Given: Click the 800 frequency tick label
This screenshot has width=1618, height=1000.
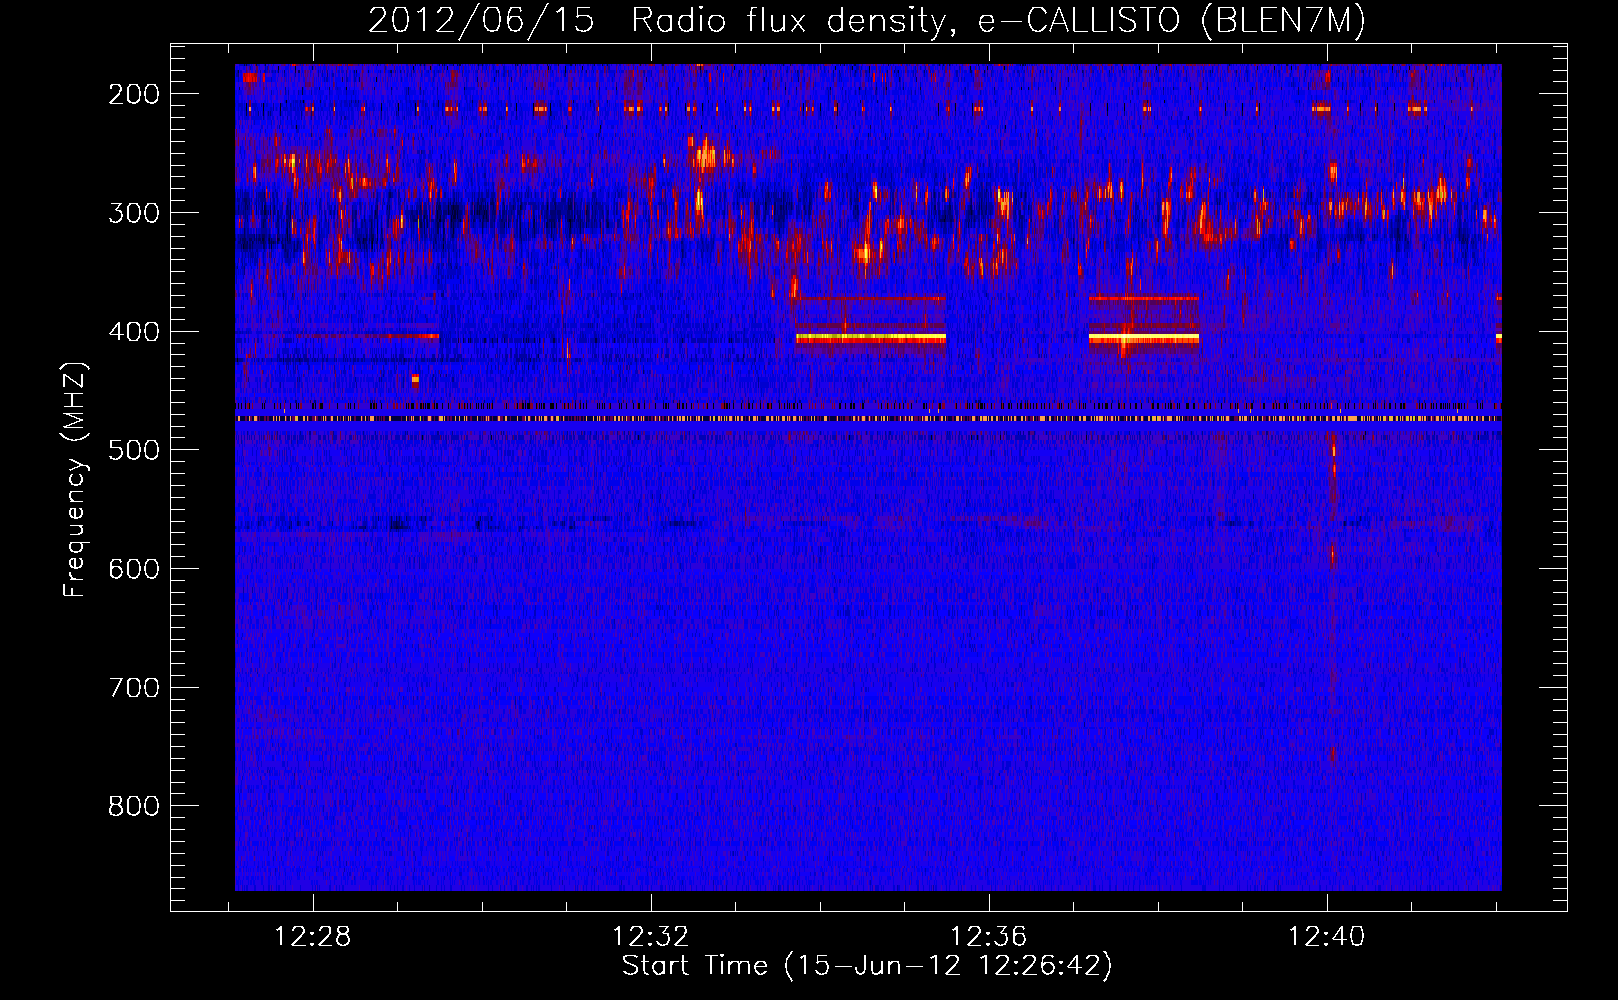Looking at the screenshot, I should click(134, 806).
